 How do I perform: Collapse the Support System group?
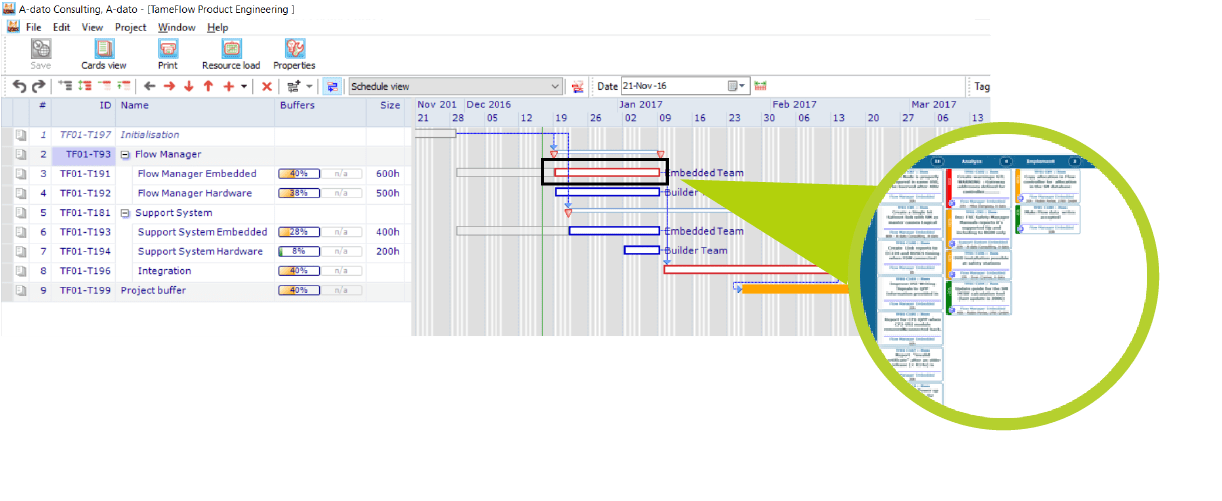coord(125,213)
